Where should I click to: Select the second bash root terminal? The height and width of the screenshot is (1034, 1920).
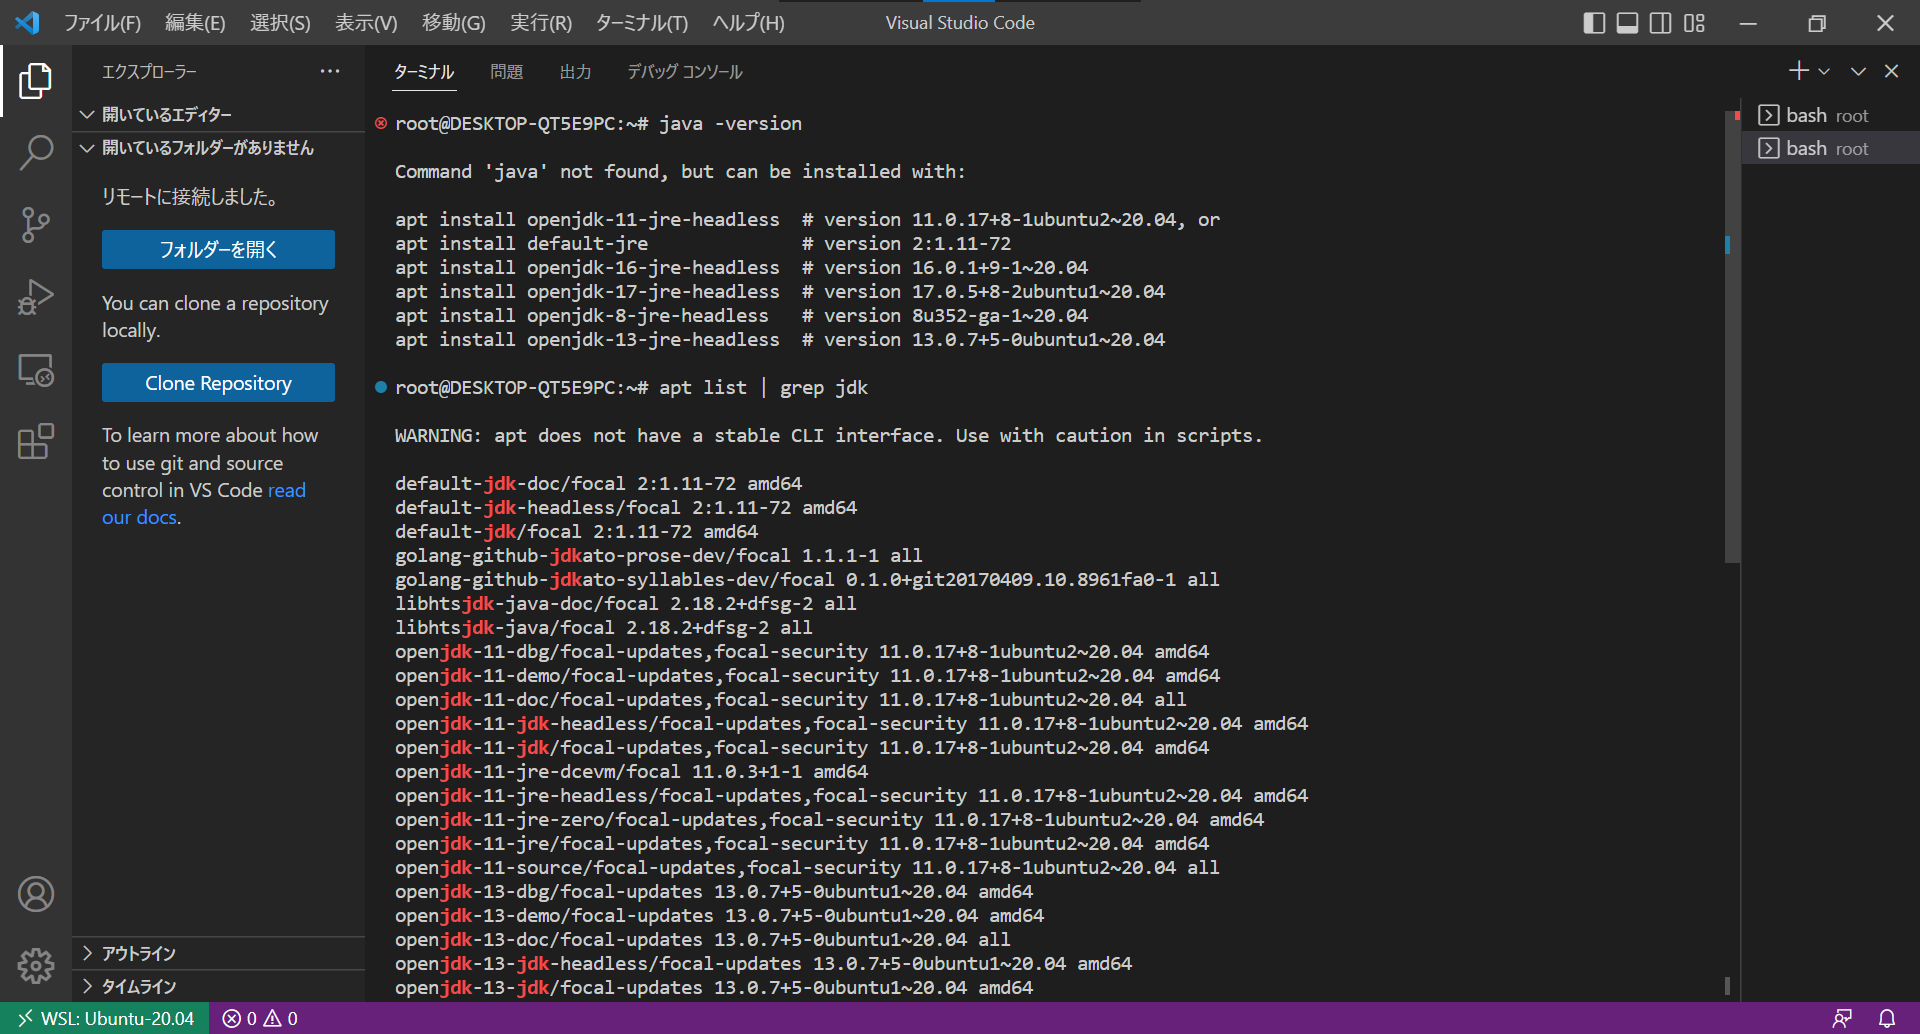coord(1830,148)
